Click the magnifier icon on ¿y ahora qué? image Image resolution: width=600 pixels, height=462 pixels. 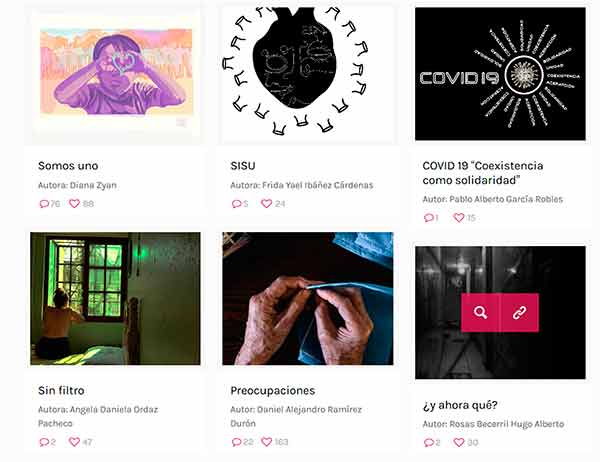(x=480, y=313)
